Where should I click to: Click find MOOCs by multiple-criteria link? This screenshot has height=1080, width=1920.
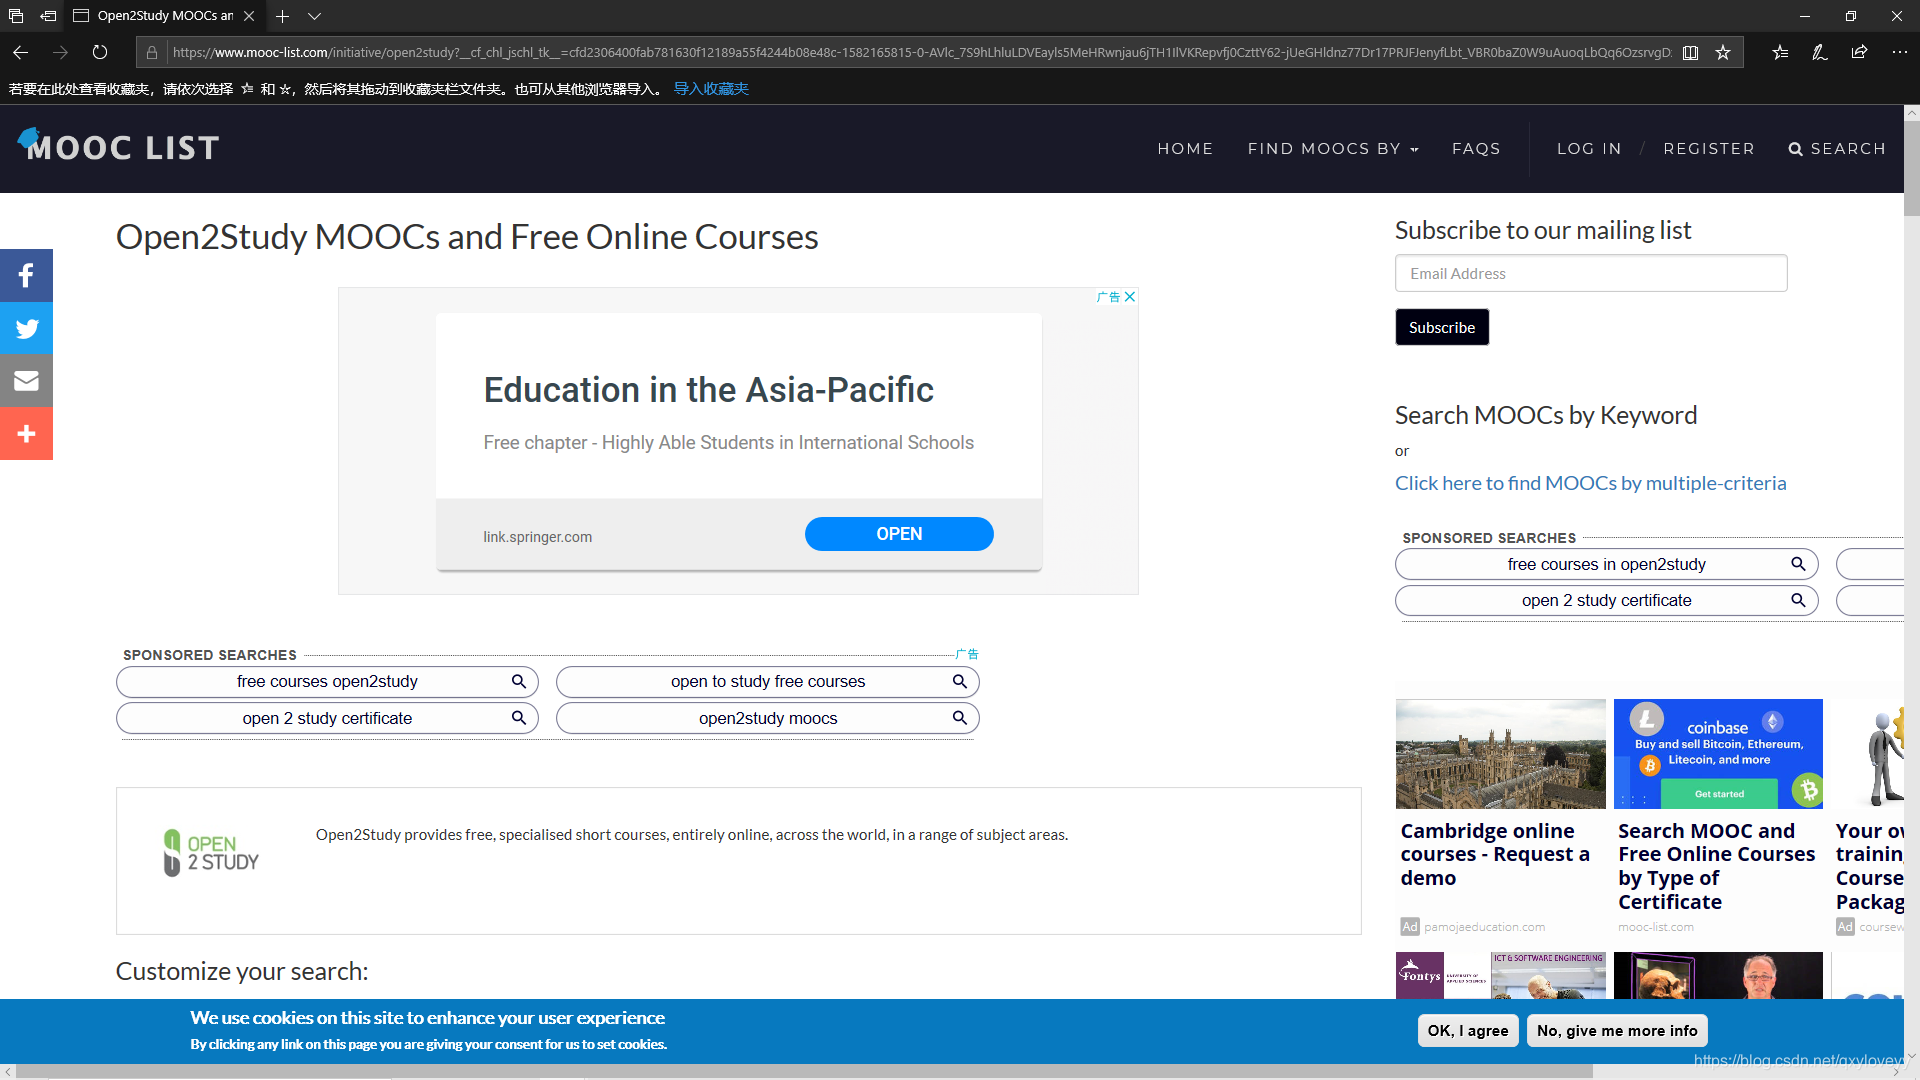[x=1590, y=483]
